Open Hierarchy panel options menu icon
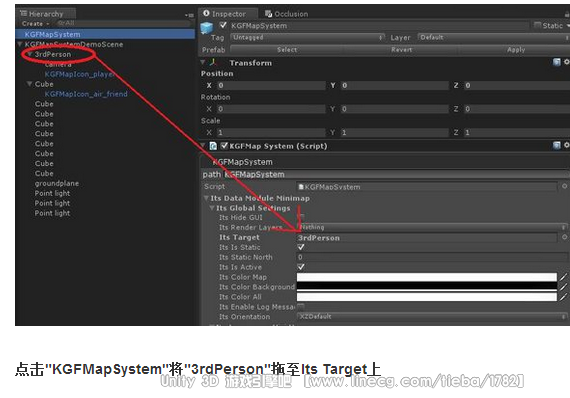Image resolution: width=570 pixels, height=398 pixels. coord(189,15)
